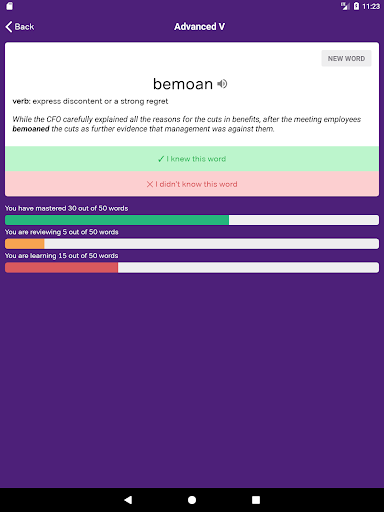Go Back to previous screen
The height and width of the screenshot is (512, 384).
pyautogui.click(x=20, y=27)
